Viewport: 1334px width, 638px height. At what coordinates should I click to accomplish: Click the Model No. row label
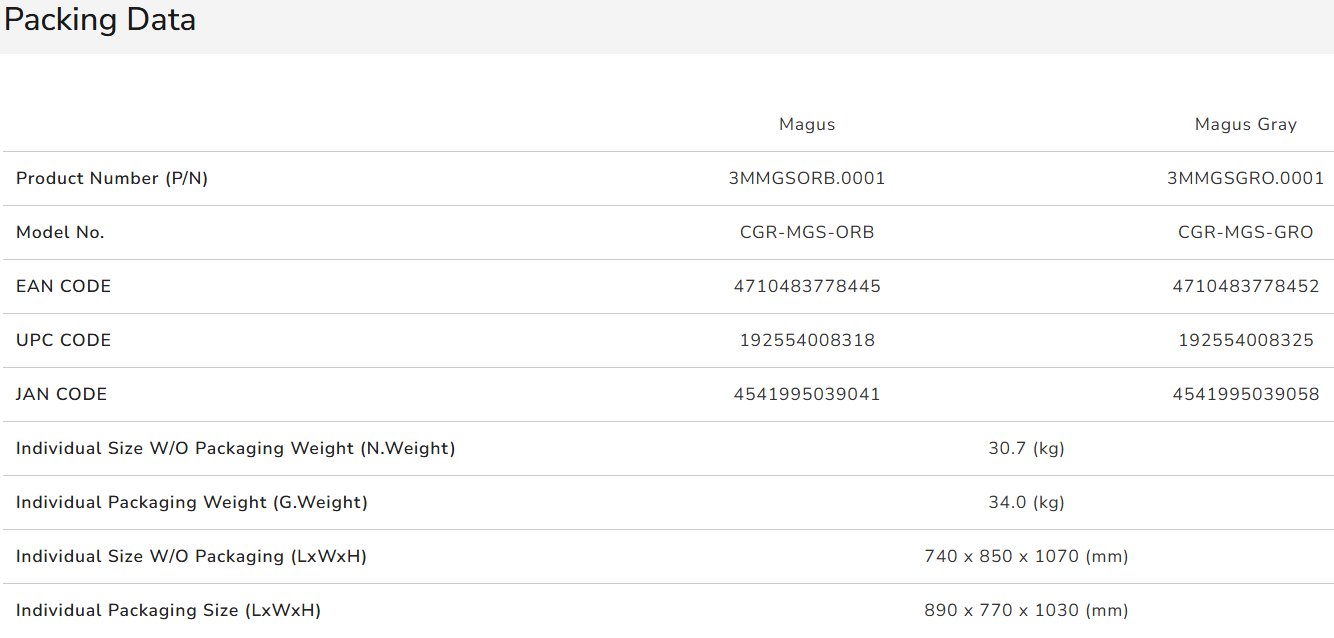60,233
